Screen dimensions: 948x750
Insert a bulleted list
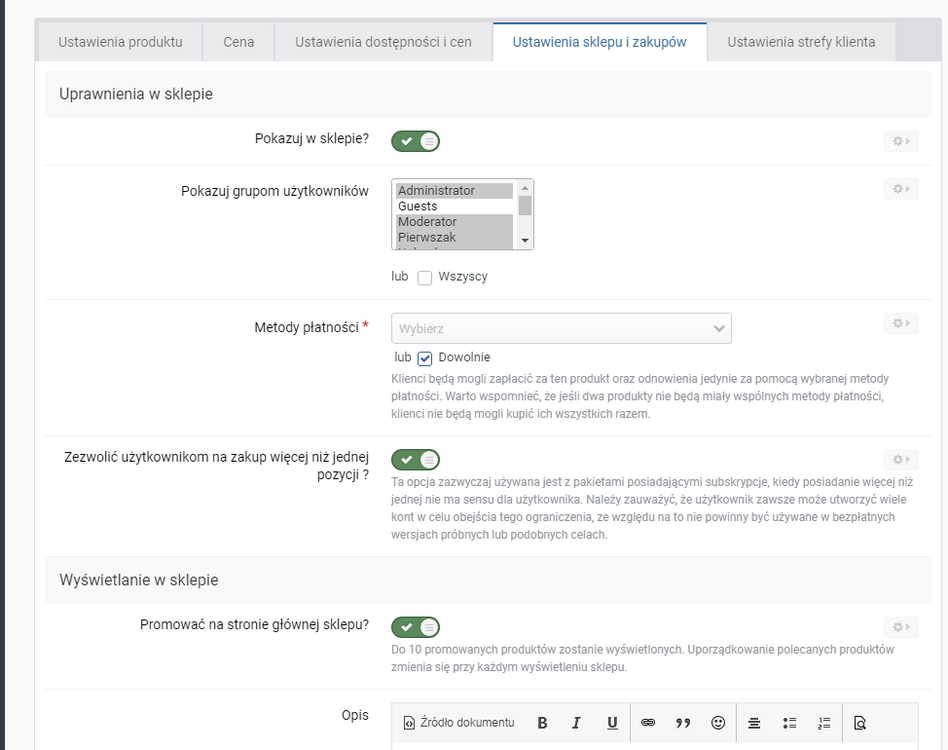(789, 723)
